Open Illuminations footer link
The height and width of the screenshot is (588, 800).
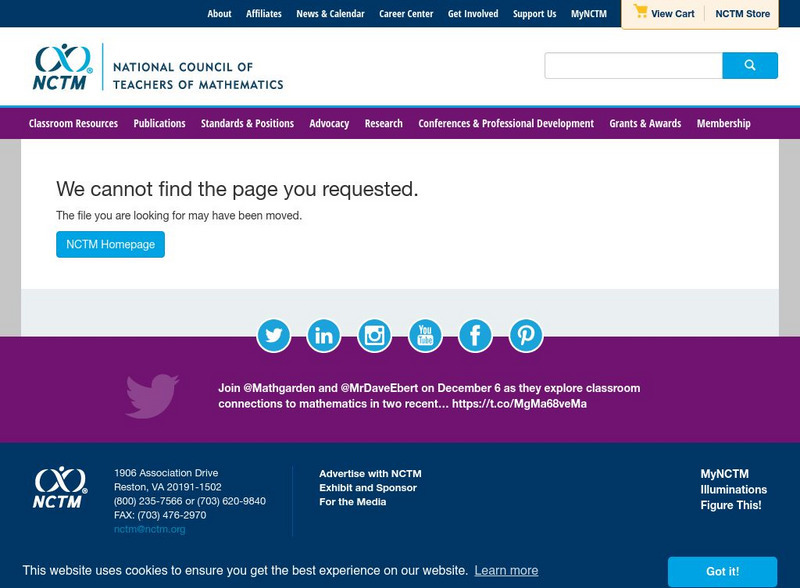coord(734,489)
